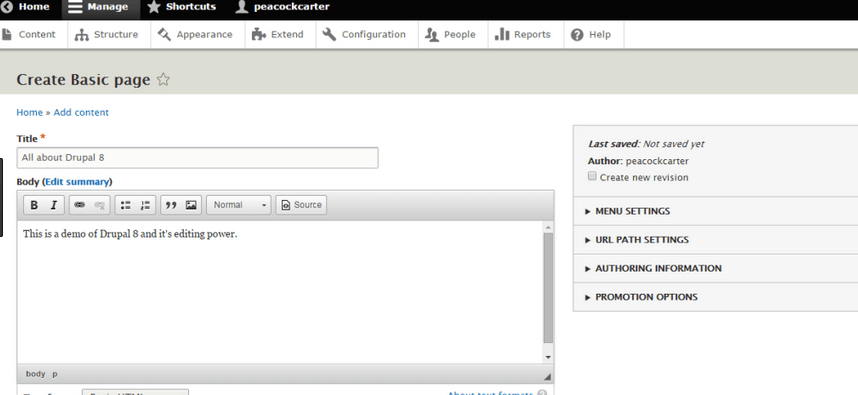
Task: Open the Configuration admin section
Action: 364,34
